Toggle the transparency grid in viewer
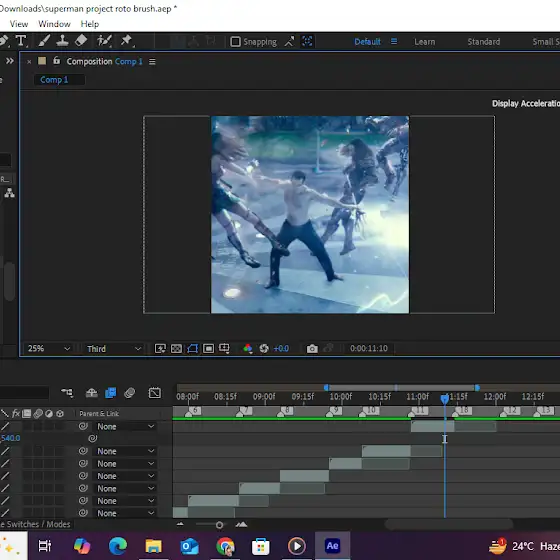This screenshot has width=560, height=560. pos(176,349)
